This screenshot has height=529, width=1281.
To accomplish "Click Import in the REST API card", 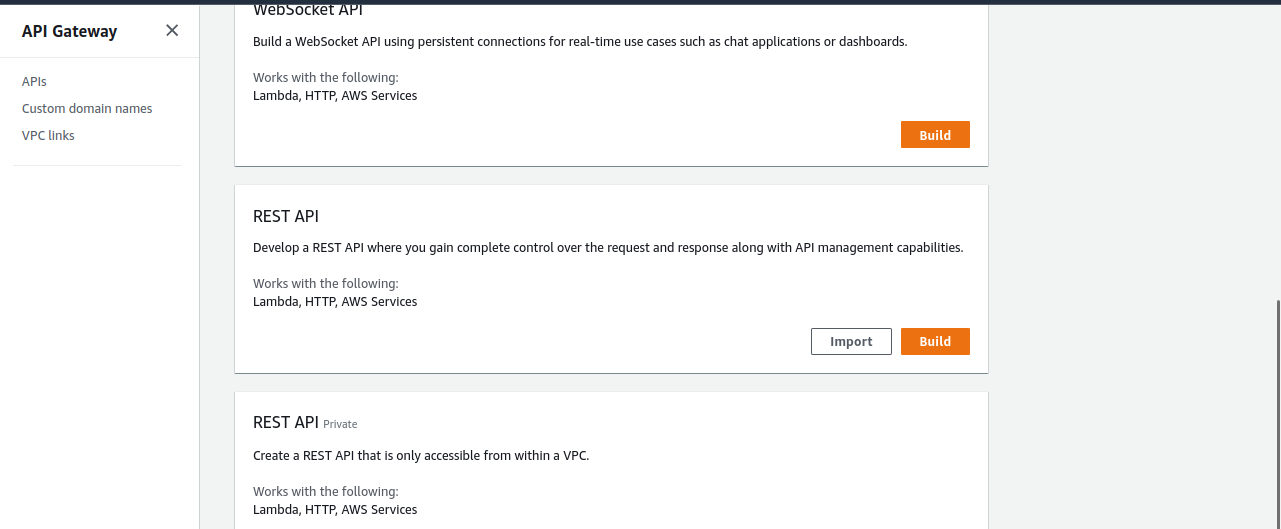I will coord(851,341).
